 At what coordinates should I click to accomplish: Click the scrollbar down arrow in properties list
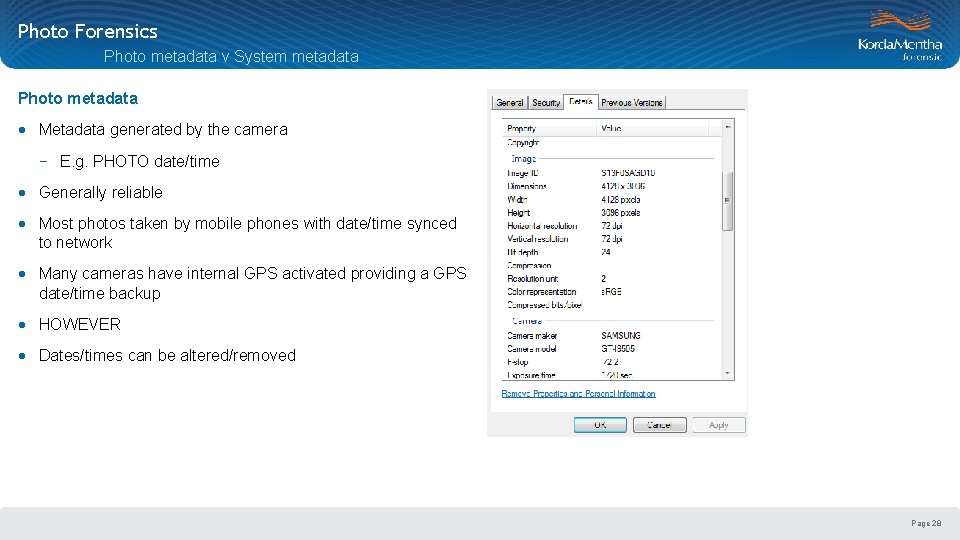727,373
